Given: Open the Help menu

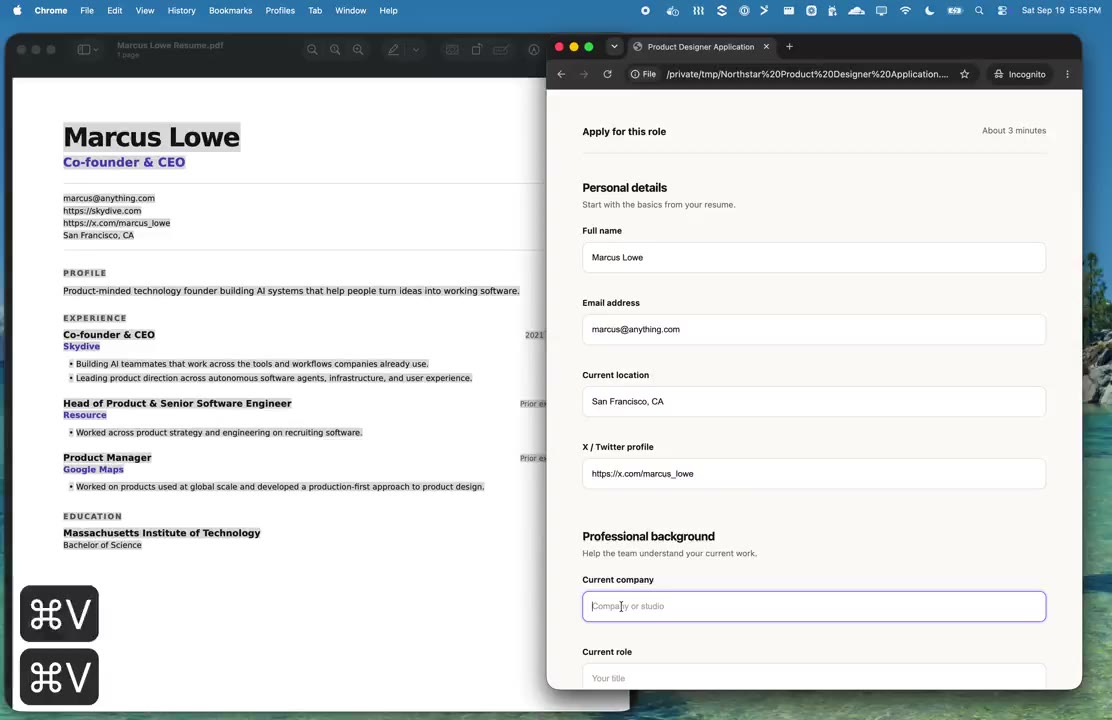Looking at the screenshot, I should tap(388, 11).
